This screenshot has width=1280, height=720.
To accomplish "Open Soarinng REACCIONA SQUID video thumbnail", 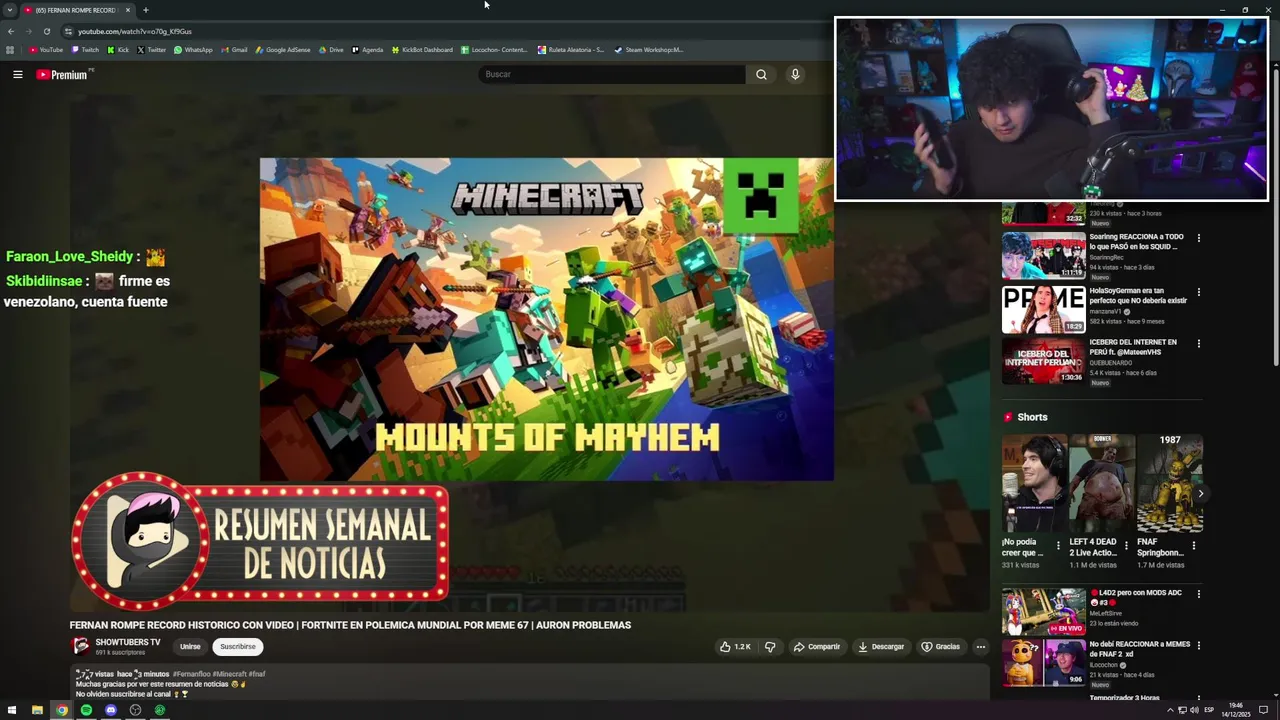I will [1043, 256].
